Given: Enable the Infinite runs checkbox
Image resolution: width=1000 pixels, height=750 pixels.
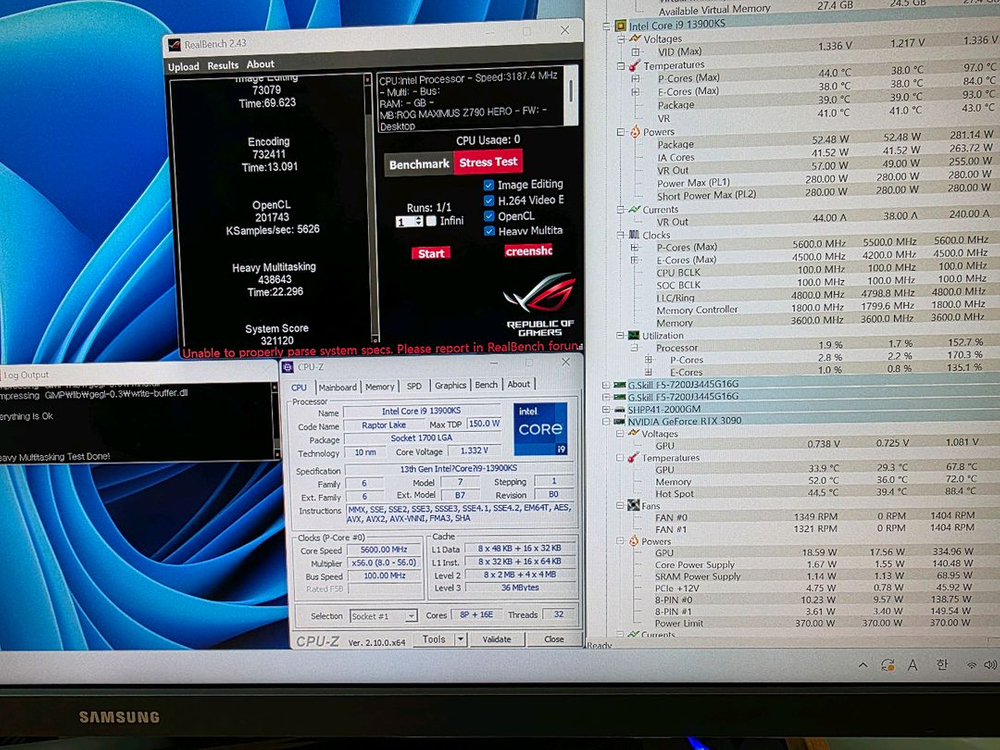Looking at the screenshot, I should [x=431, y=221].
